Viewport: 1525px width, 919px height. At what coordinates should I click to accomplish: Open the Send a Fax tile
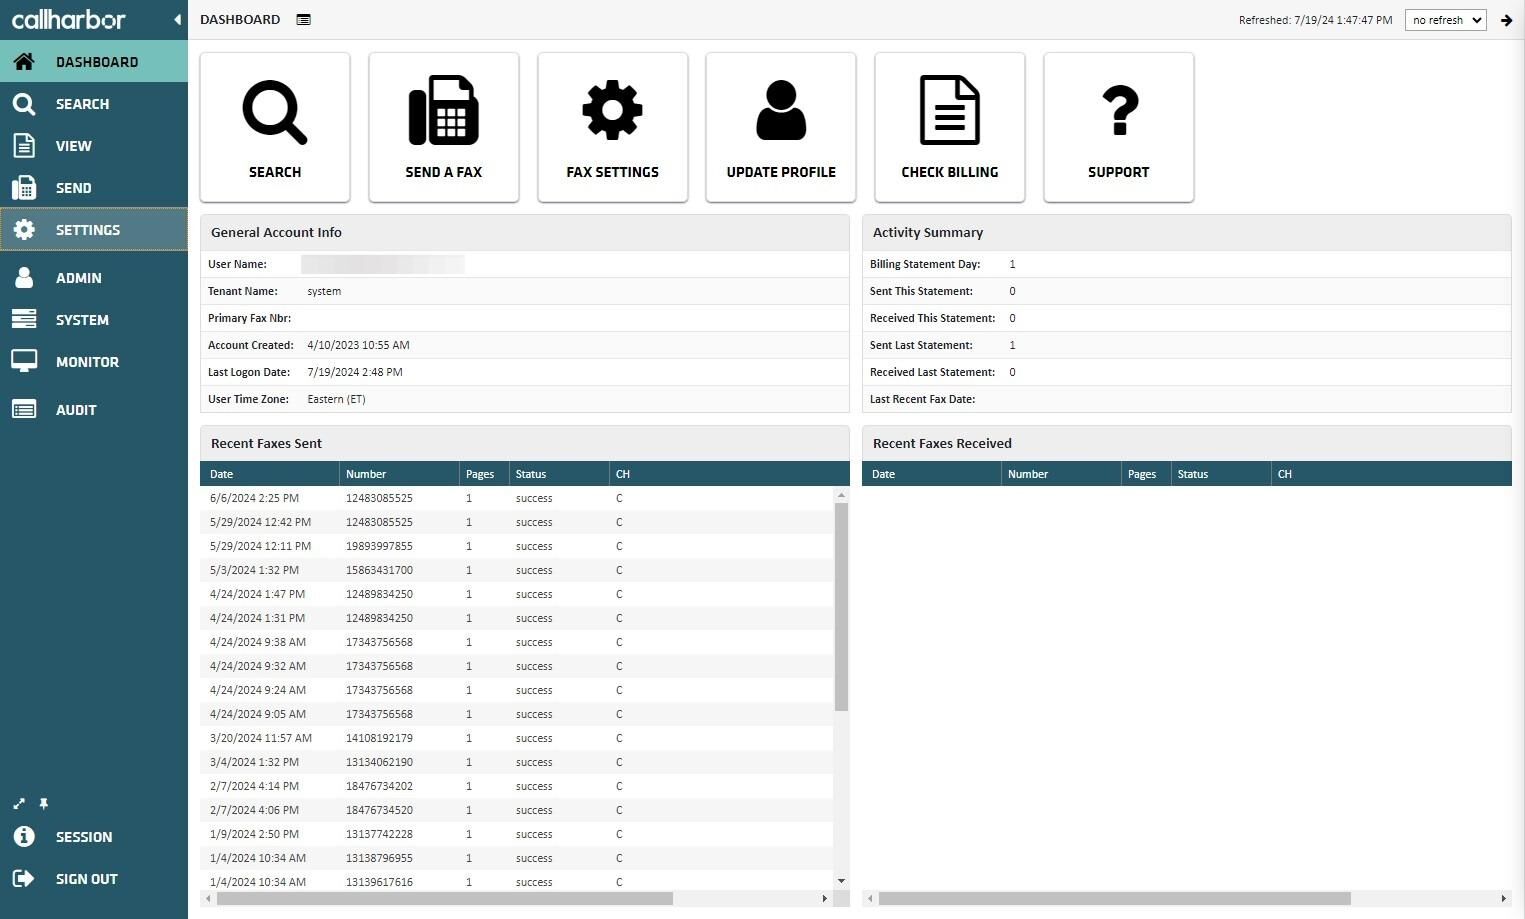point(444,127)
